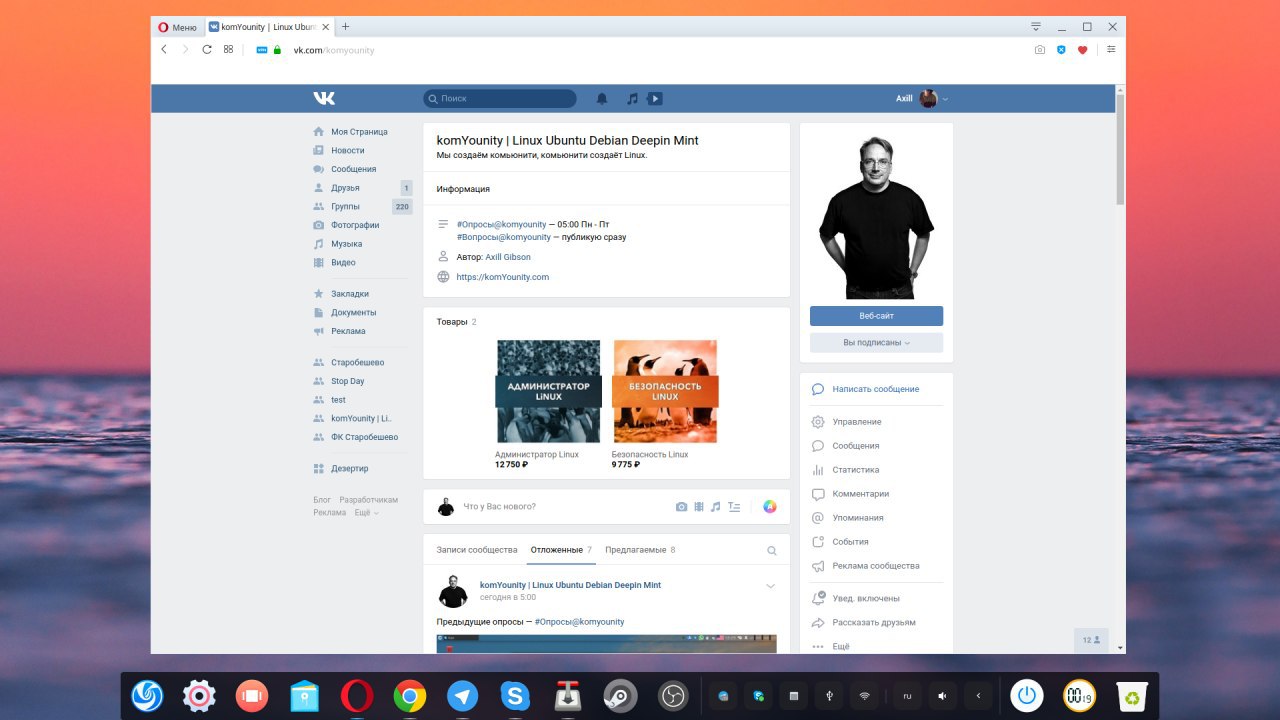
Task: Switch keyboard layout 'ru' in tray
Action: [x=907, y=696]
